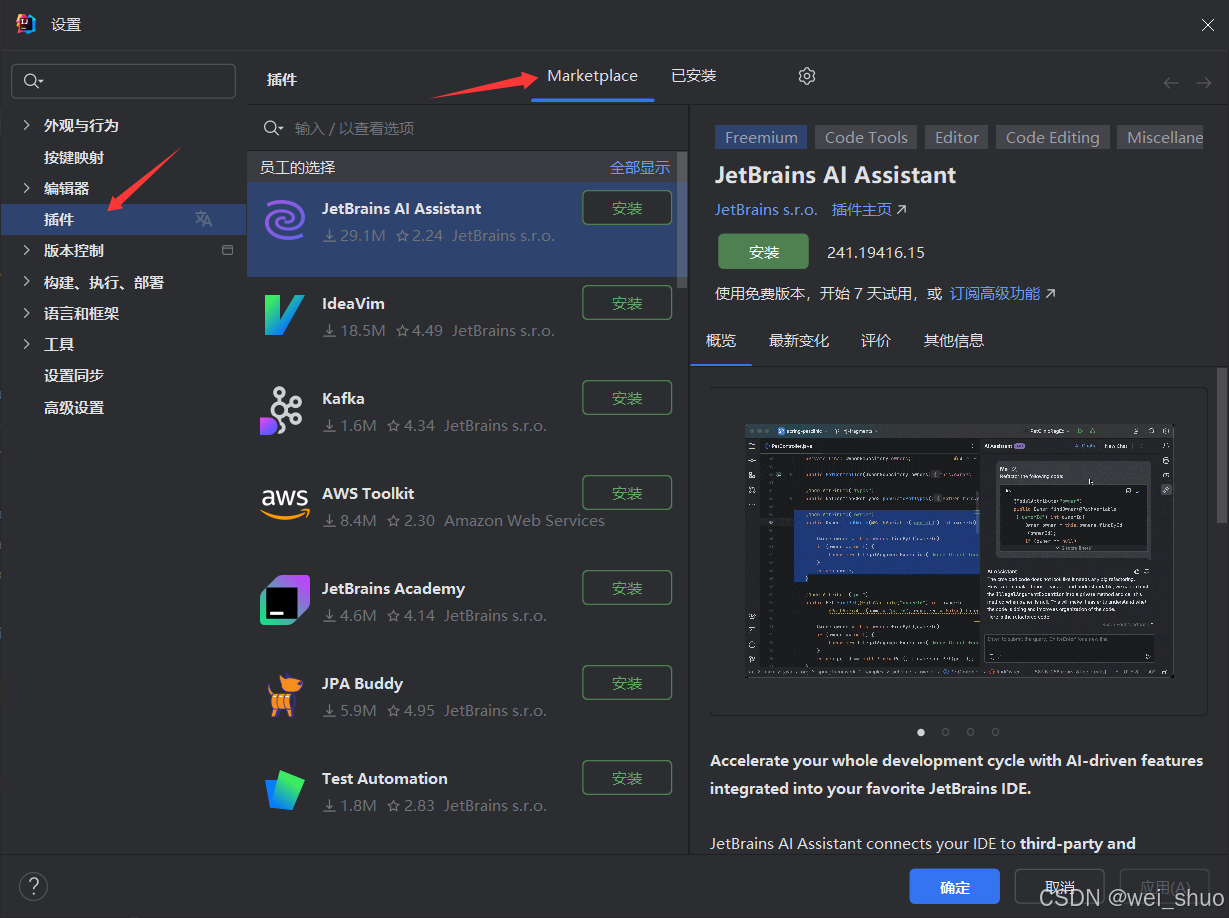Viewport: 1229px width, 918px height.
Task: Open the 按键映射 settings page
Action: (x=74, y=157)
